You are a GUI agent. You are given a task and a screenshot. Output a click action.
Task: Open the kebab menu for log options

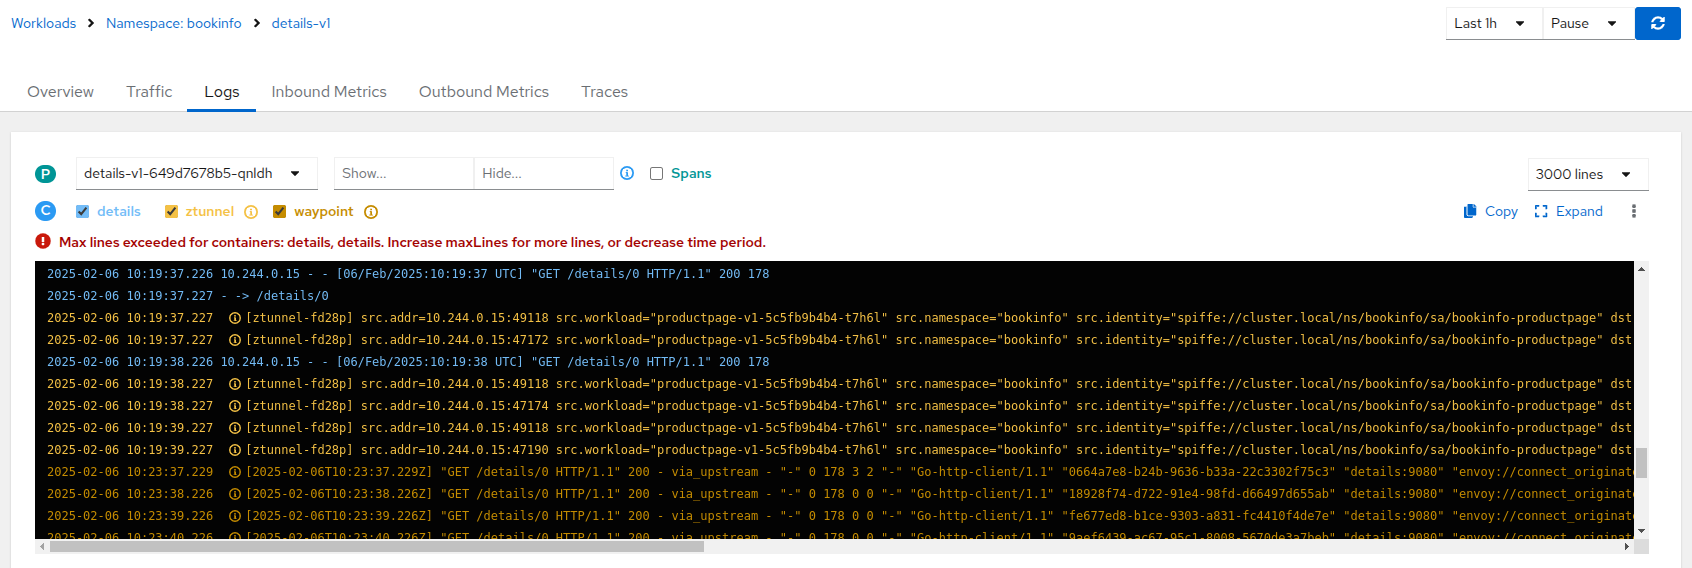pyautogui.click(x=1633, y=211)
